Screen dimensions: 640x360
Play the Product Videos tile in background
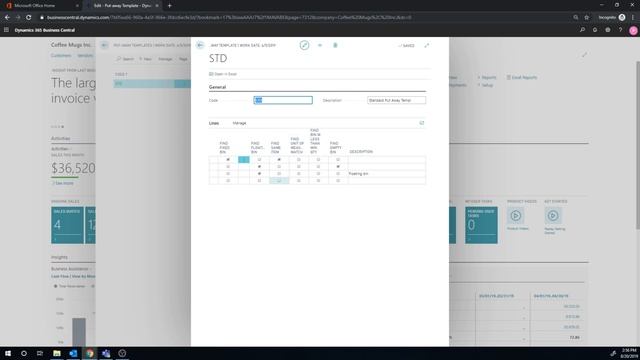[x=516, y=216]
